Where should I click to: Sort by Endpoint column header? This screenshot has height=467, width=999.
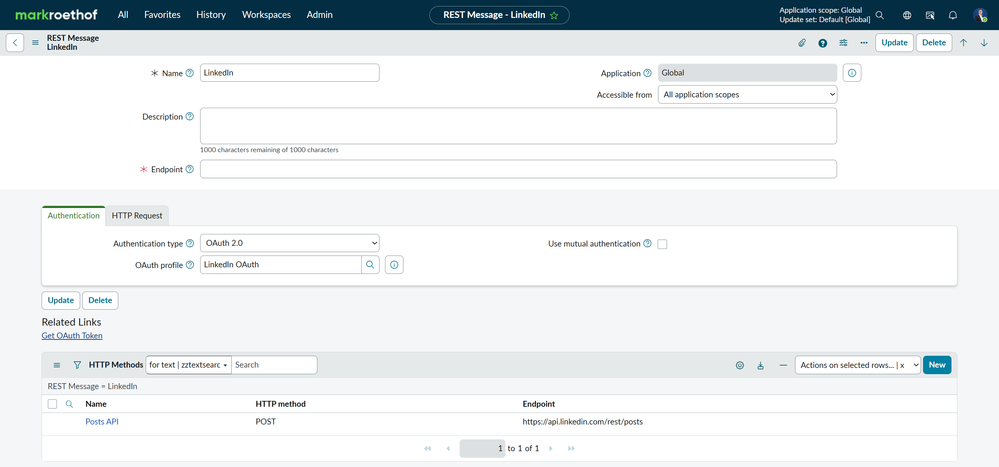[x=538, y=404]
